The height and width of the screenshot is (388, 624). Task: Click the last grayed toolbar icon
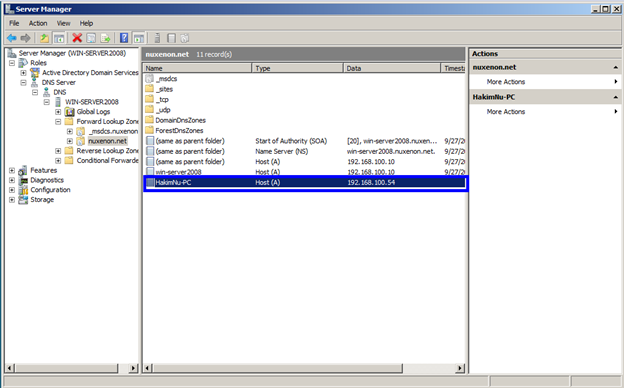[x=185, y=38]
